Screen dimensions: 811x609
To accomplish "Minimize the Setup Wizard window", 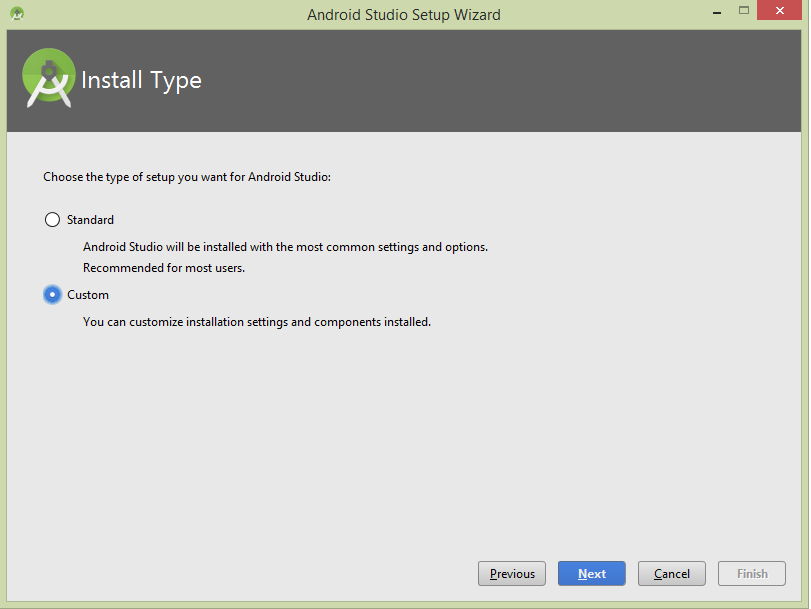I will tap(717, 11).
